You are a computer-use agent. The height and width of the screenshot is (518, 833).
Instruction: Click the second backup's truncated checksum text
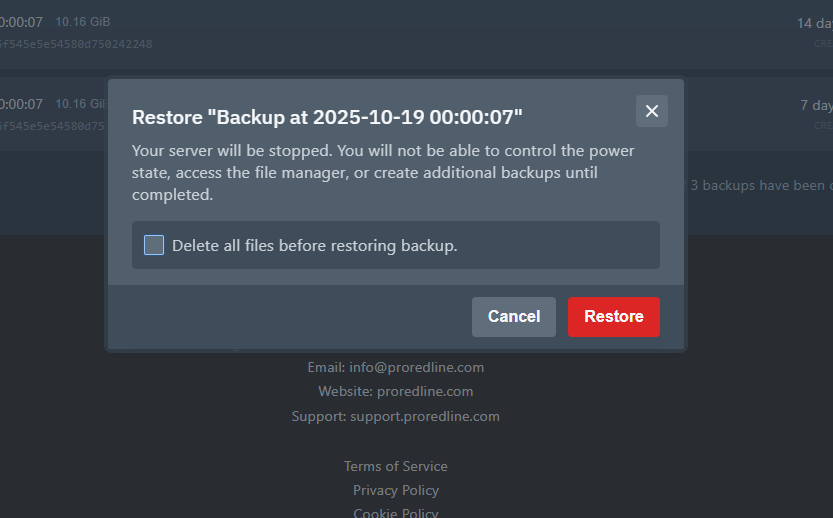click(52, 126)
